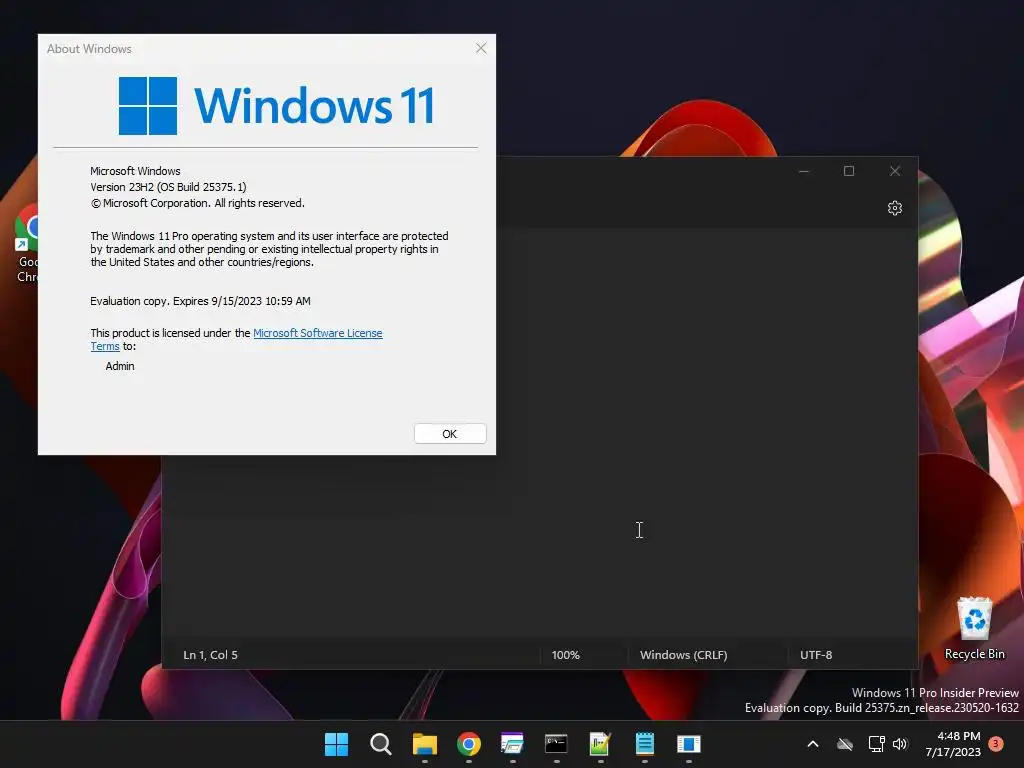1024x768 pixels.
Task: Select Google Chrome desktop shortcut
Action: point(26,243)
